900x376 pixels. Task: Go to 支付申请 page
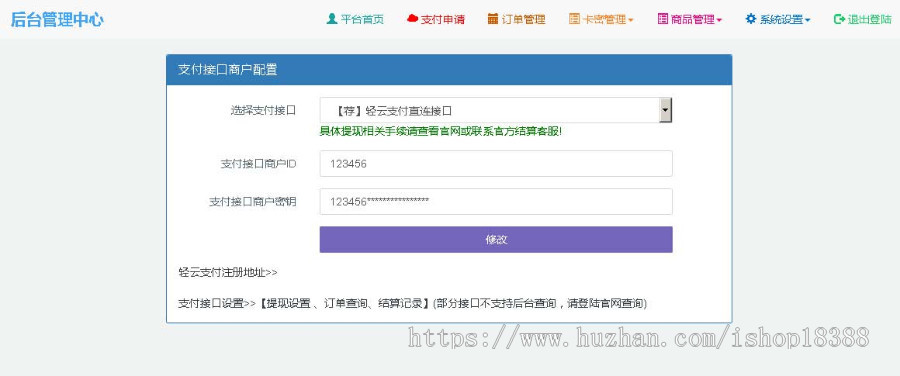(436, 19)
